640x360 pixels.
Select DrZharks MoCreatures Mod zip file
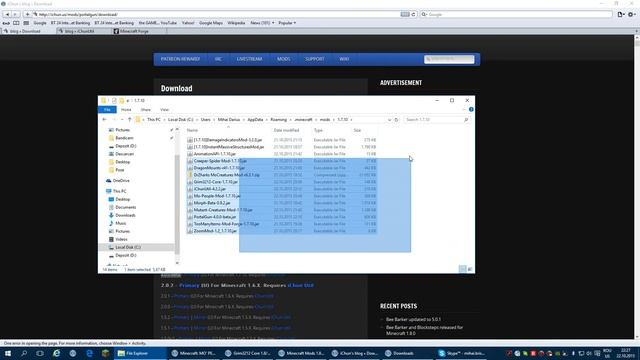[226, 175]
